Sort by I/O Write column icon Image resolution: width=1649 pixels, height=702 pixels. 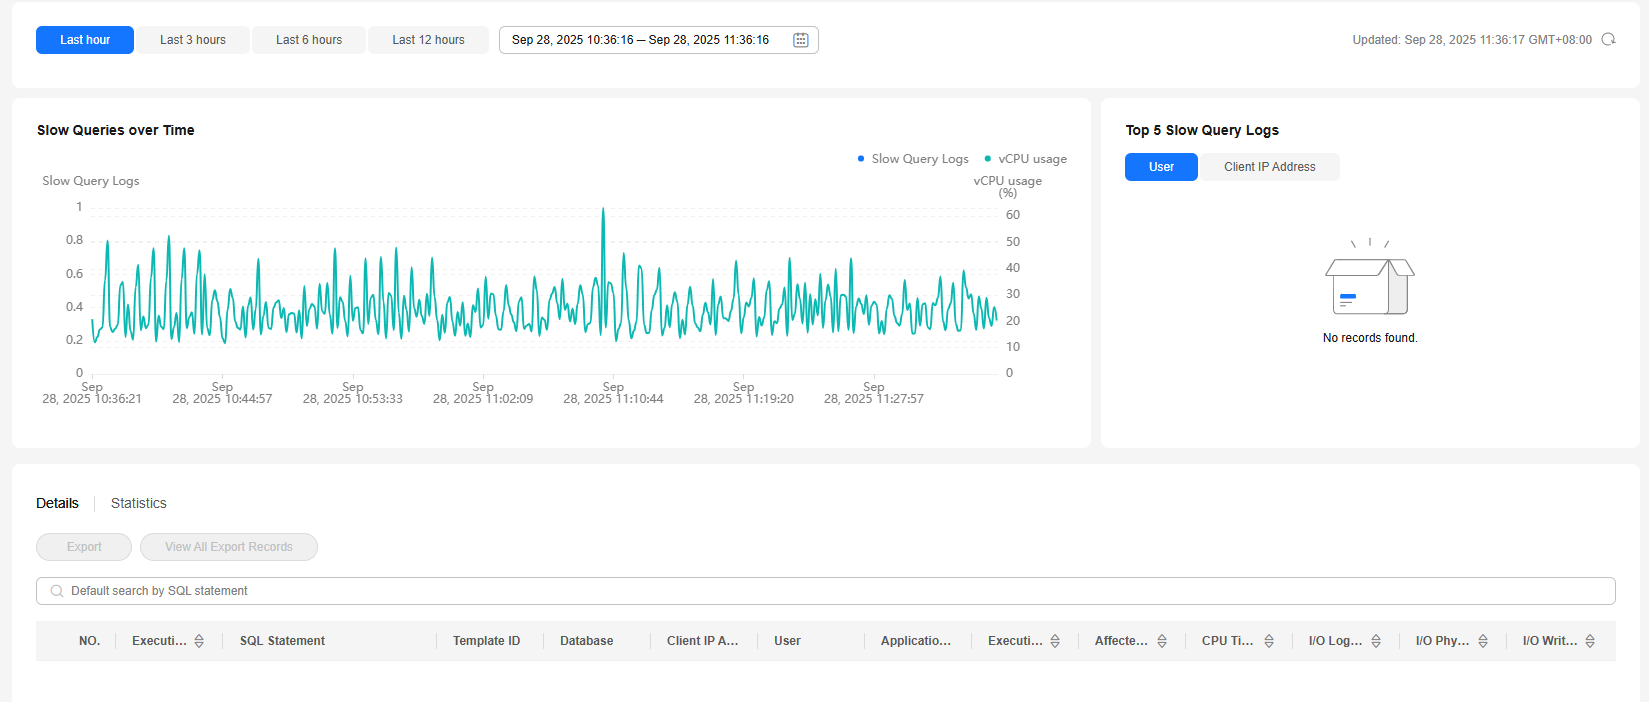tap(1590, 641)
